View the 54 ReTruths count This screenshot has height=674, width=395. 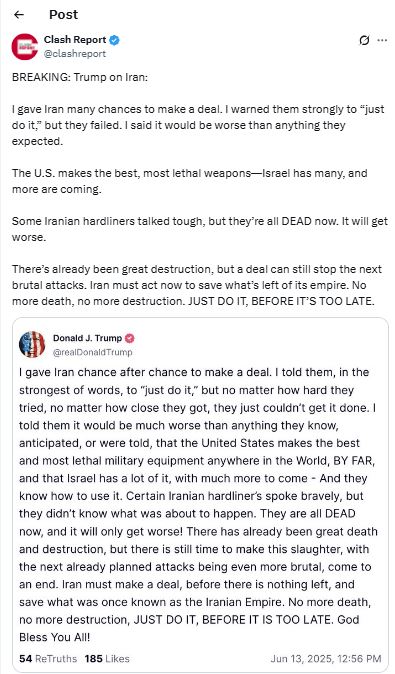[48, 659]
